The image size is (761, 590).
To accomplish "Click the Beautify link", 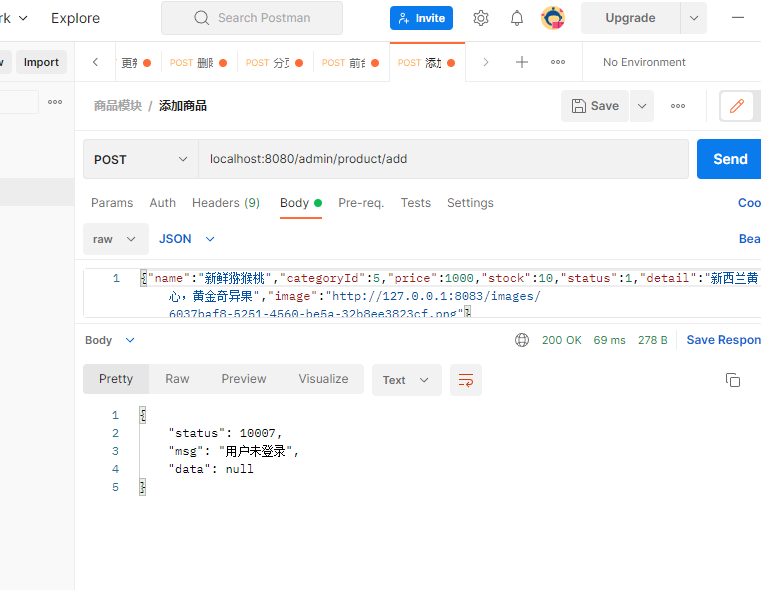I will pos(749,239).
